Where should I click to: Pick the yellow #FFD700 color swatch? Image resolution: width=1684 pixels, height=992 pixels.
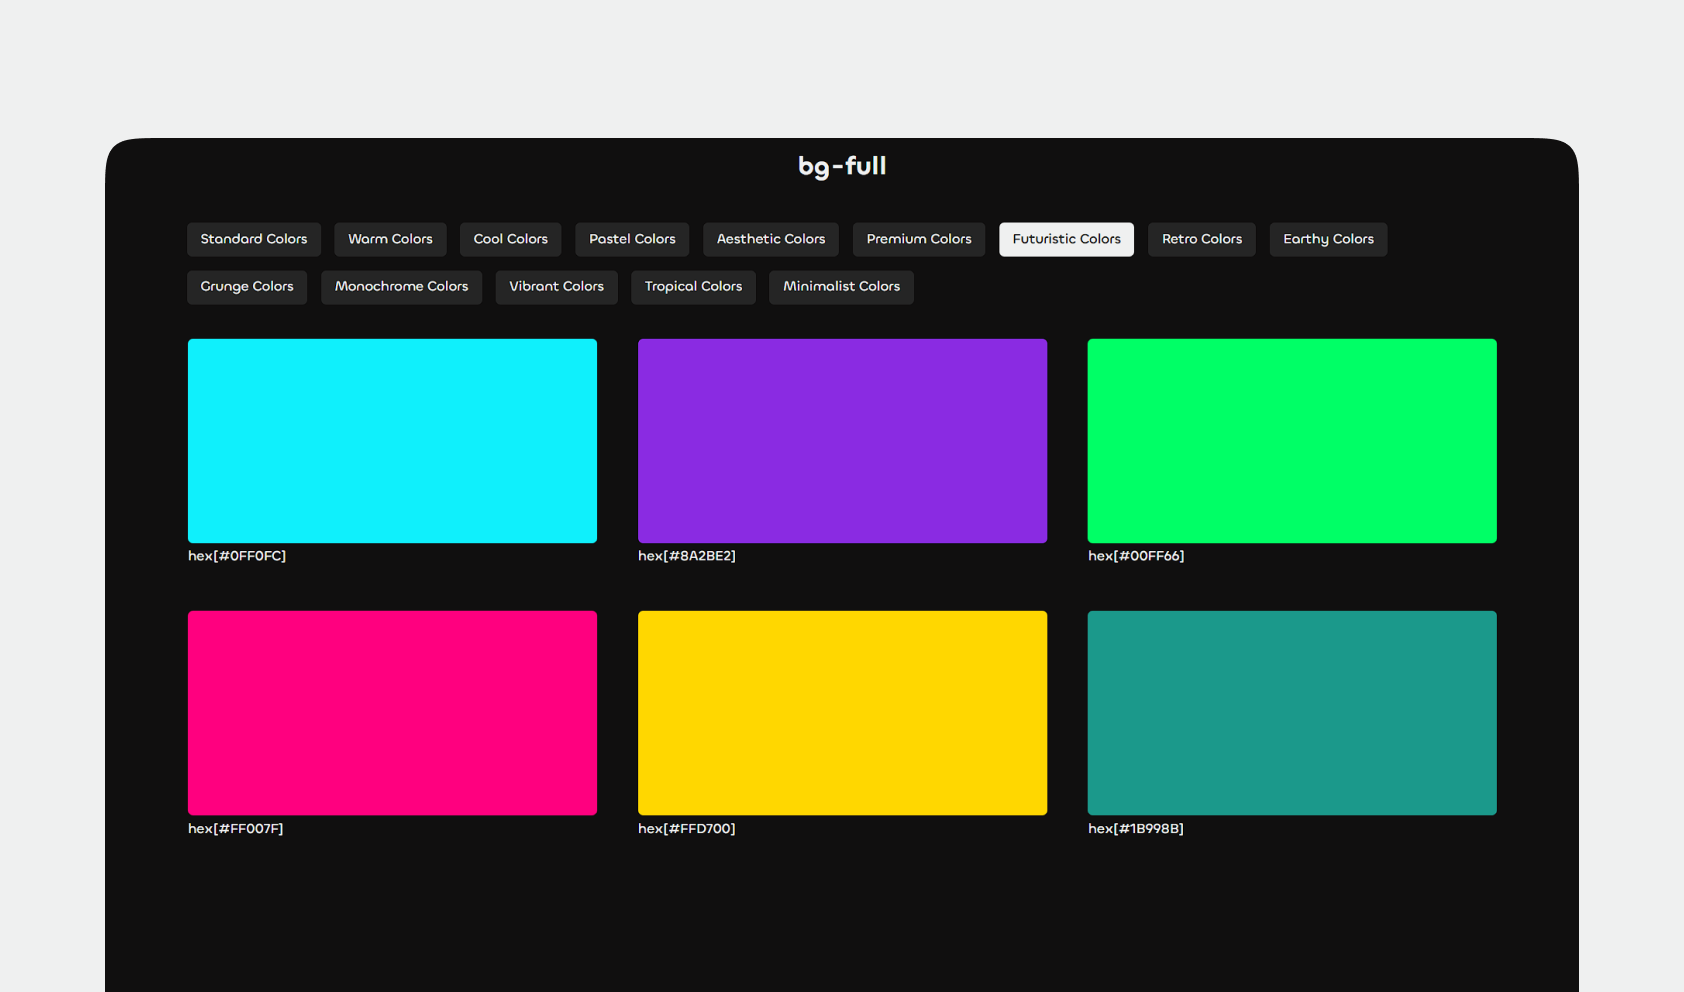(842, 713)
